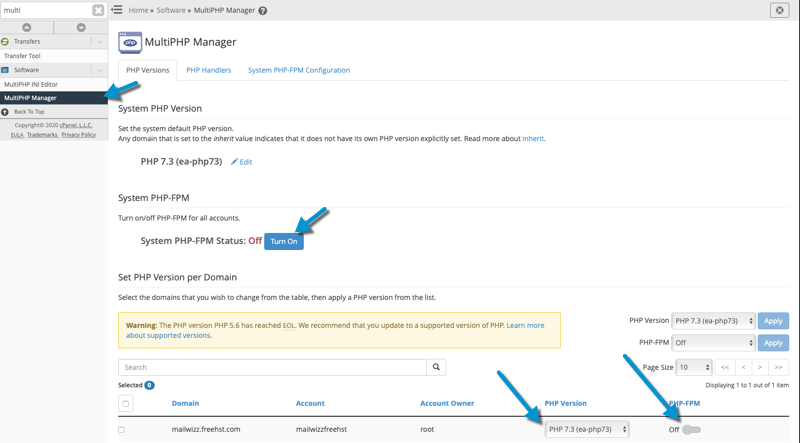This screenshot has width=800, height=443.
Task: Sort the table by Account column
Action: click(310, 403)
